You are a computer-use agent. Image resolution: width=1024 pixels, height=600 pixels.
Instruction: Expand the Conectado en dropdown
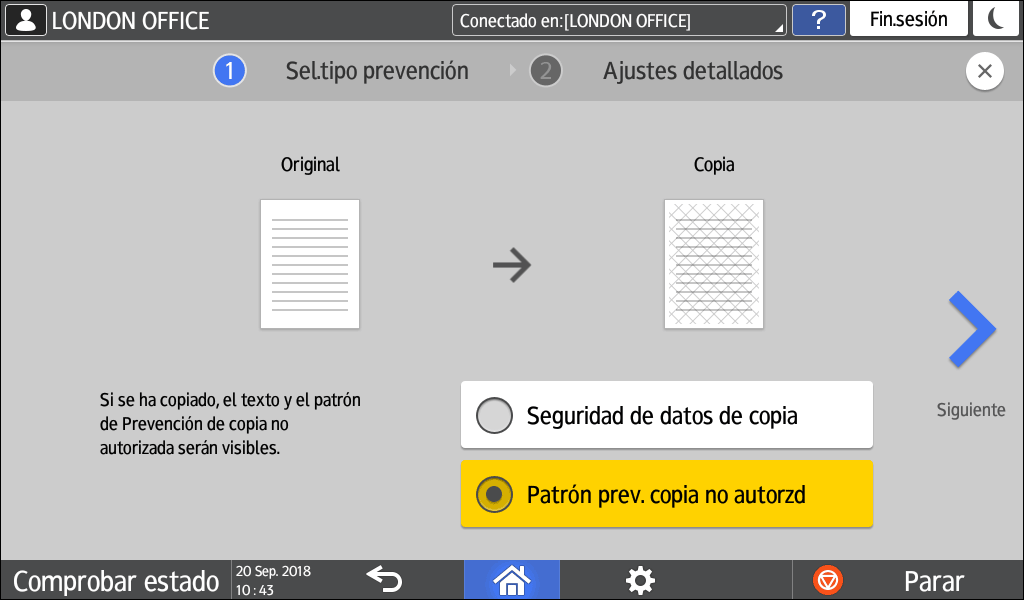coord(618,20)
